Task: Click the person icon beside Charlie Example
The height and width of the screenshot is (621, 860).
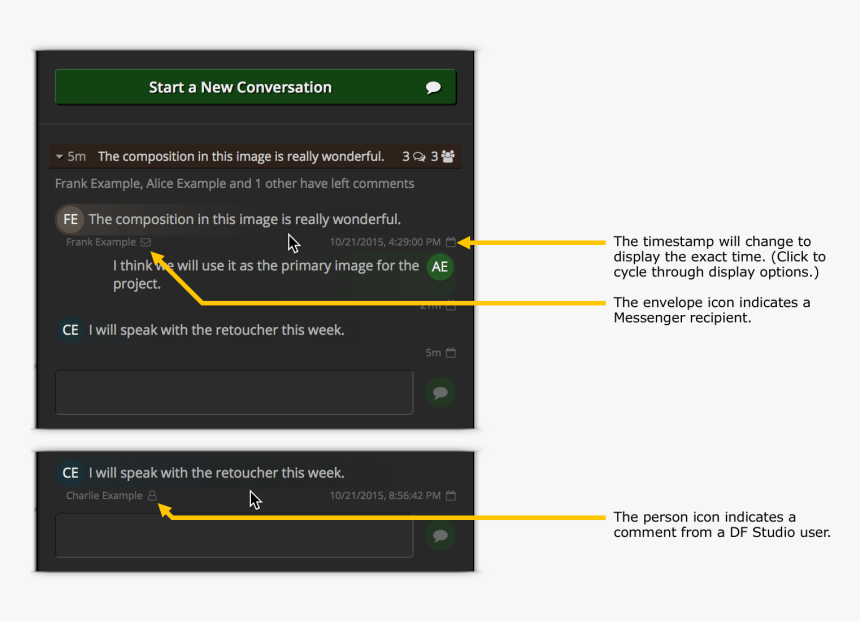Action: click(152, 495)
